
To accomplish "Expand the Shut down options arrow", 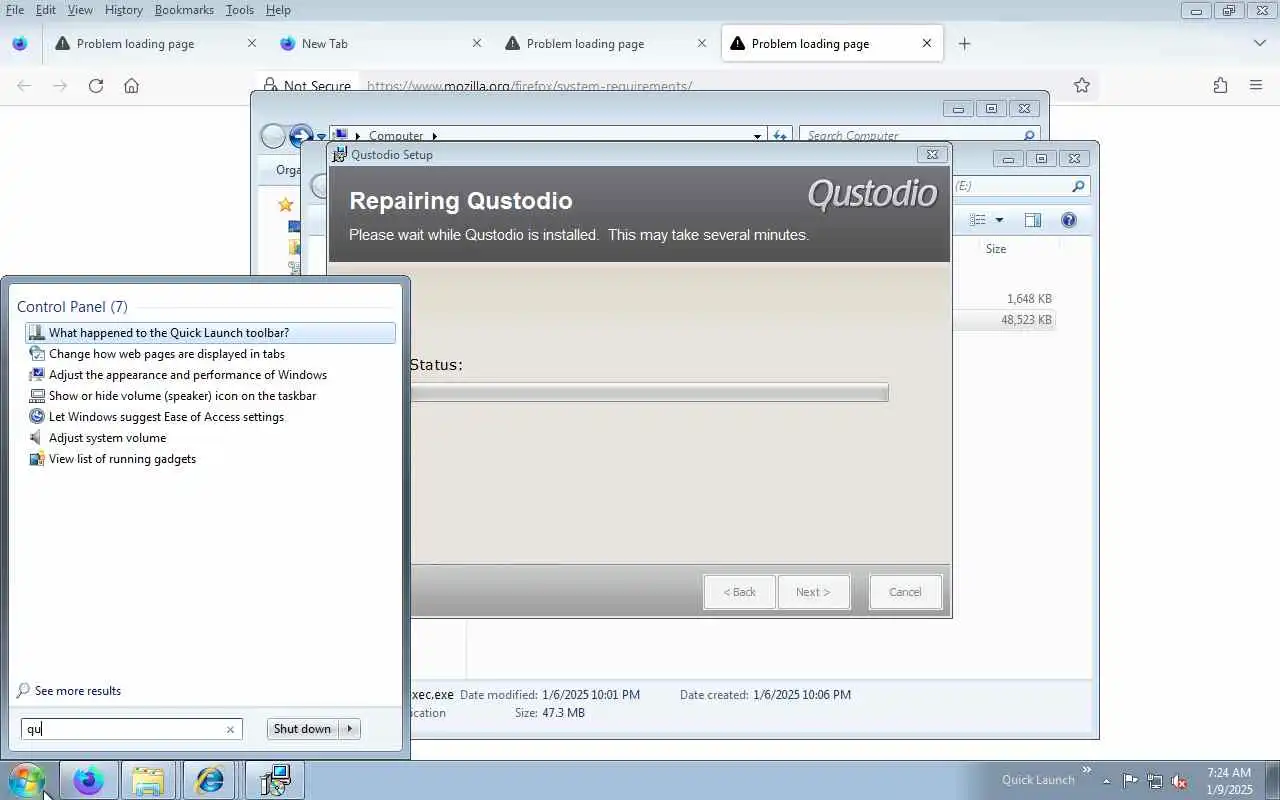I will (350, 729).
